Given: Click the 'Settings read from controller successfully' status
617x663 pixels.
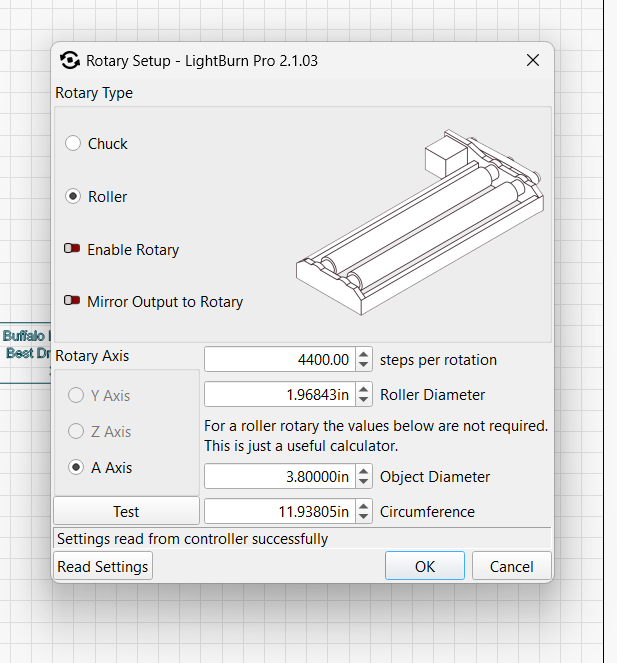Looking at the screenshot, I should click(x=192, y=539).
